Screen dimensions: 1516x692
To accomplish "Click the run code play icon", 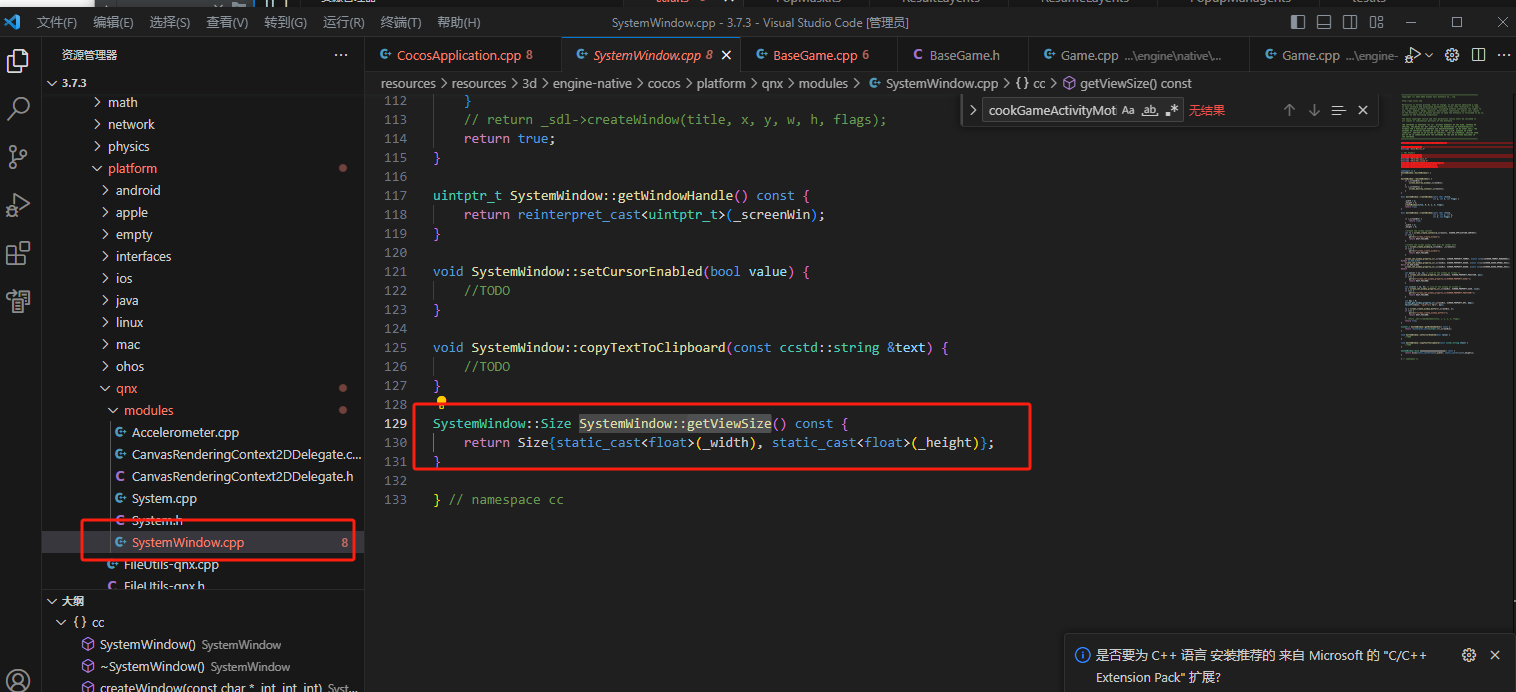I will (x=1414, y=55).
